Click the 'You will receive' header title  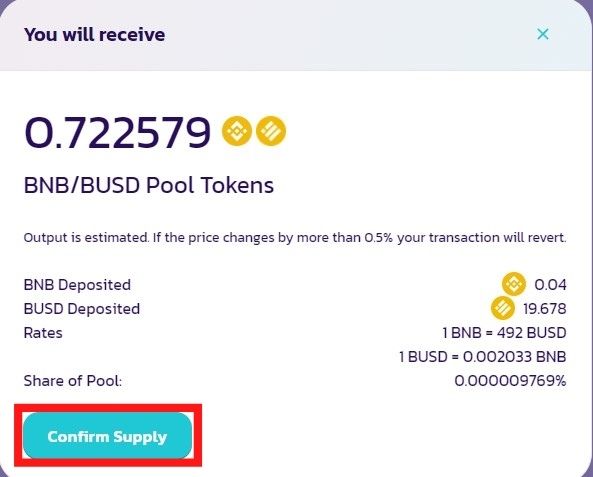coord(95,35)
